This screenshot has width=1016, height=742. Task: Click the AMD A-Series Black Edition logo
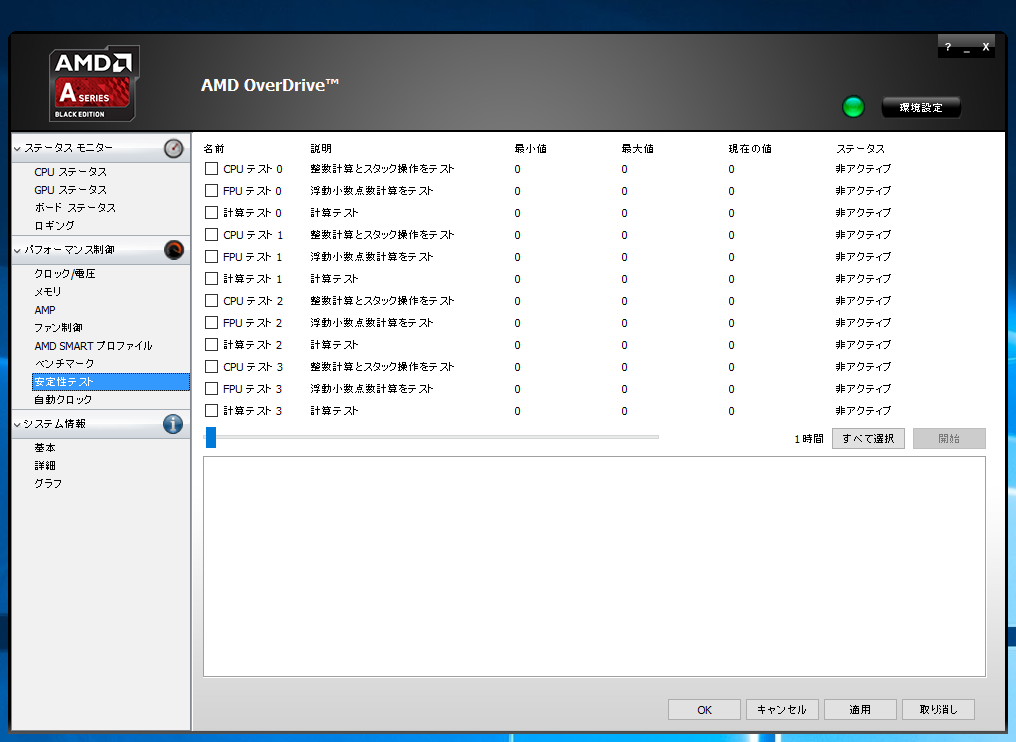coord(94,84)
